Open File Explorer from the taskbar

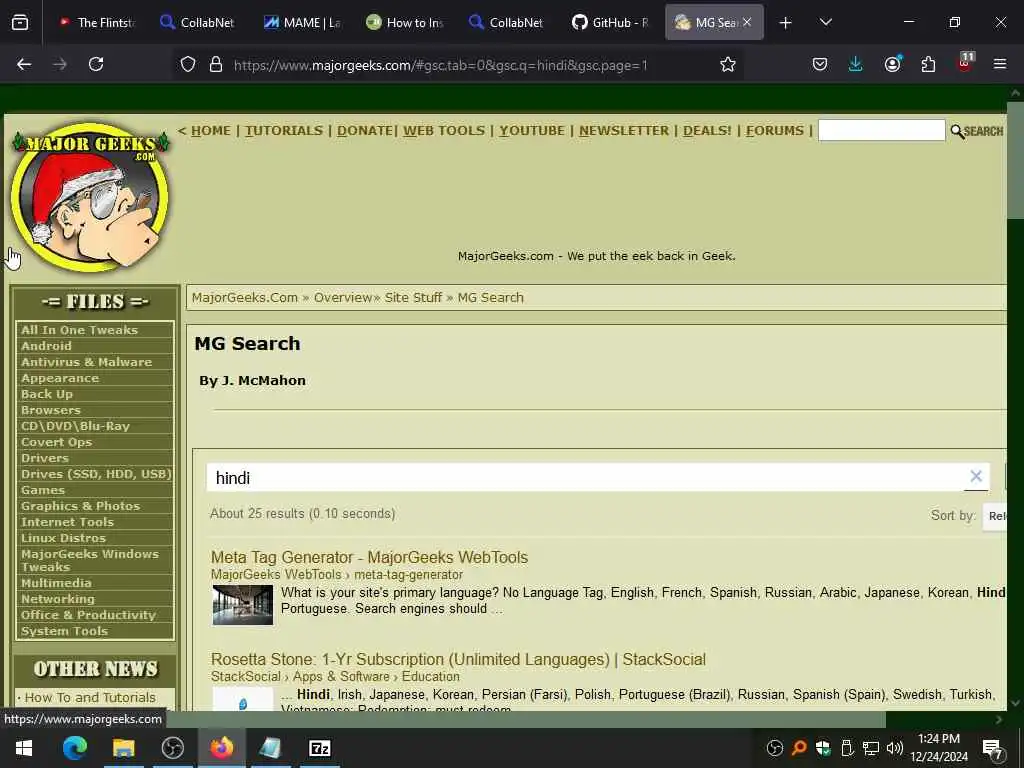123,748
